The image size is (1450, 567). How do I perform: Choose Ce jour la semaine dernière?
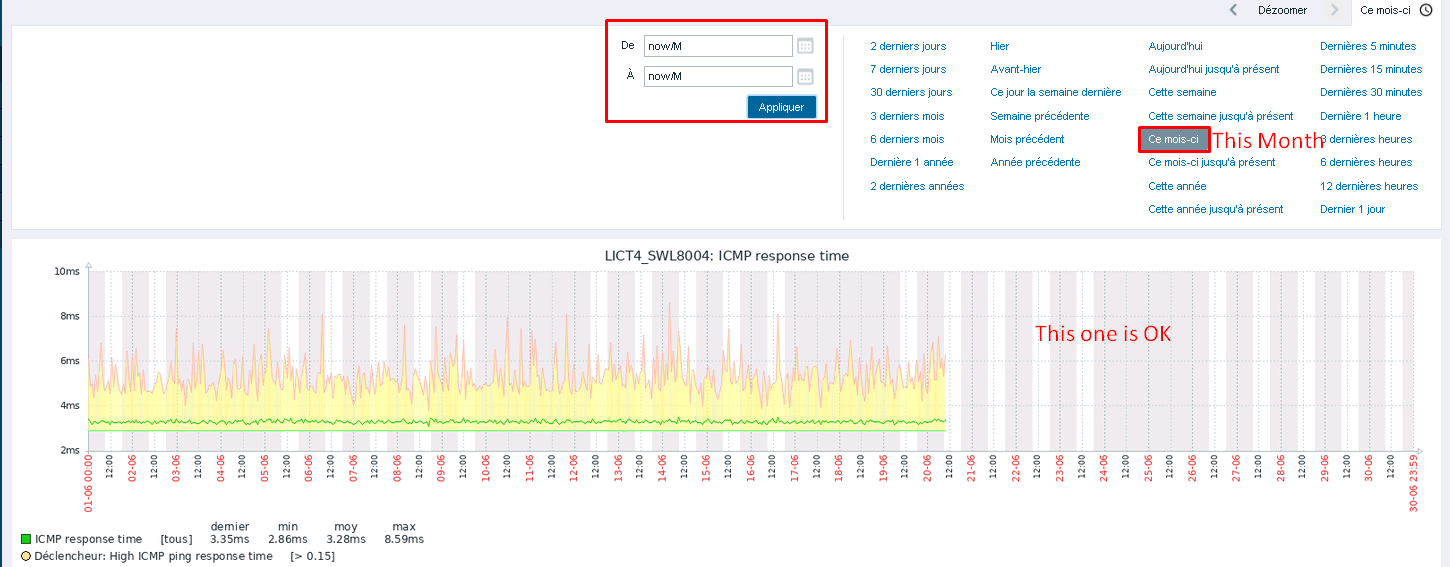pos(1056,92)
